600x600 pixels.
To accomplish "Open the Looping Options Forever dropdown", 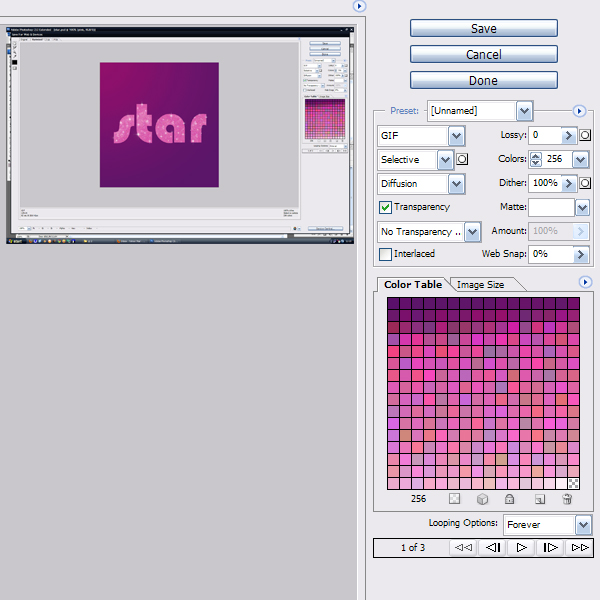I will pos(583,525).
